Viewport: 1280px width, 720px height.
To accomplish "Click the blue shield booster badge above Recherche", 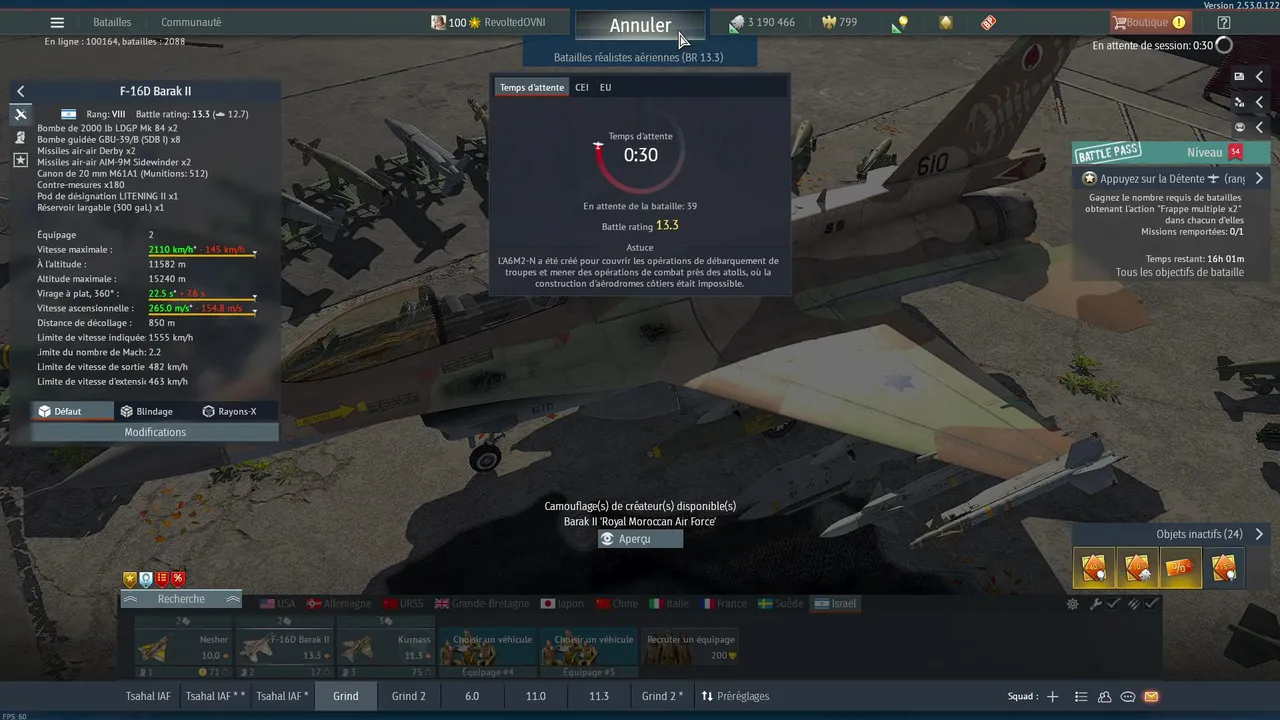I will point(145,579).
